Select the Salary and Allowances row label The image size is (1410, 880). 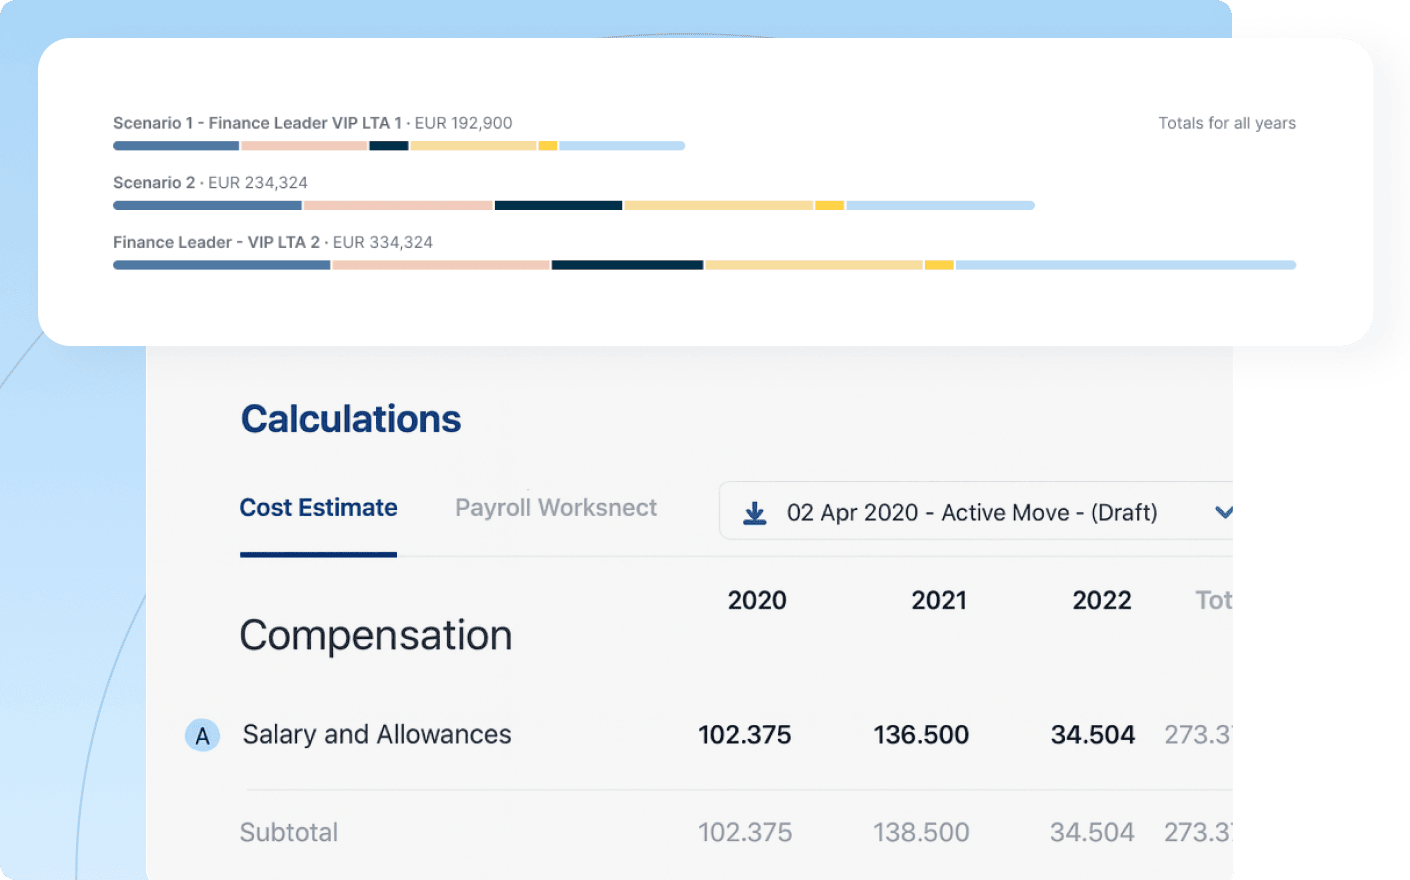click(x=377, y=735)
